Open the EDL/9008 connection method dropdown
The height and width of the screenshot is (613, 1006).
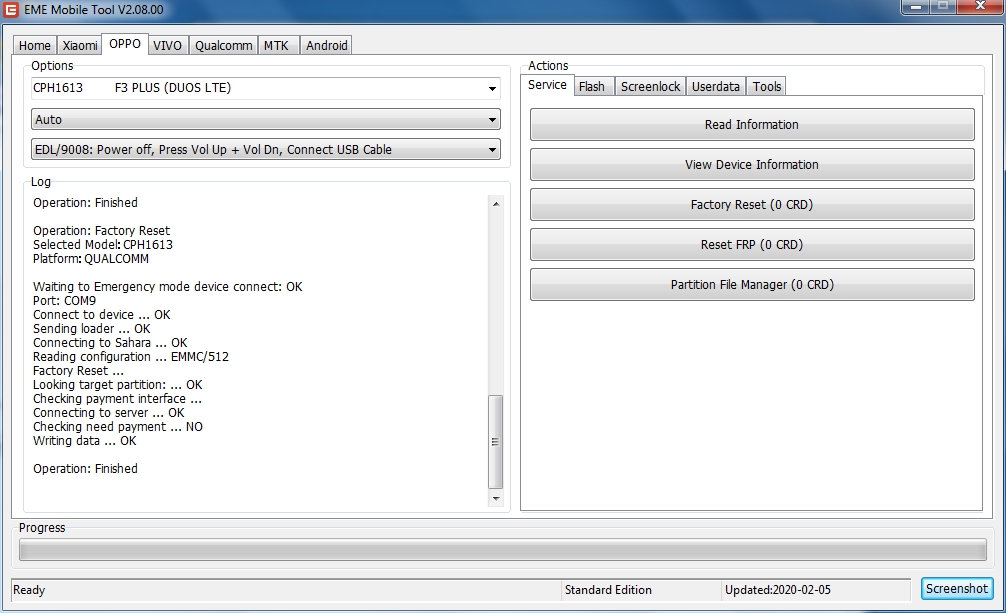coord(266,150)
